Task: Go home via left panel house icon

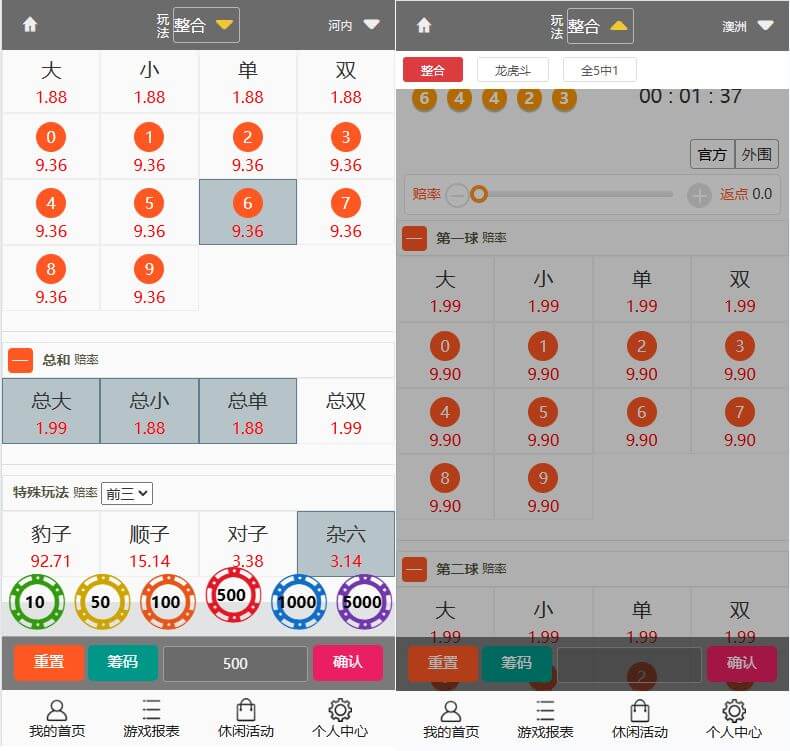Action: click(30, 25)
